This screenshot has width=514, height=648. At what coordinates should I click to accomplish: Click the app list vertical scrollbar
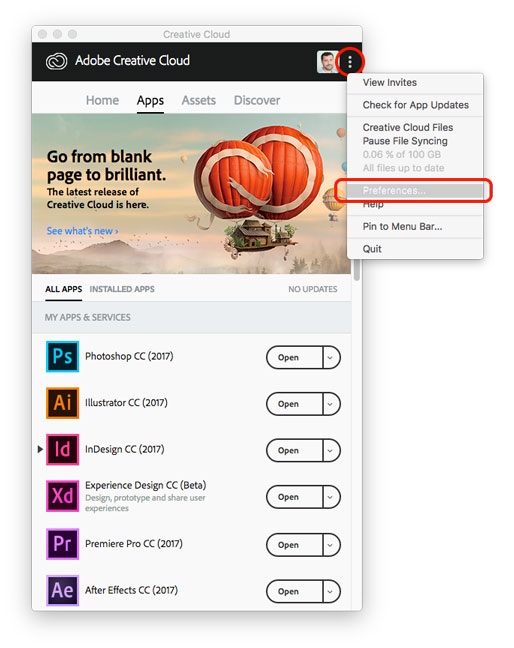(x=357, y=270)
